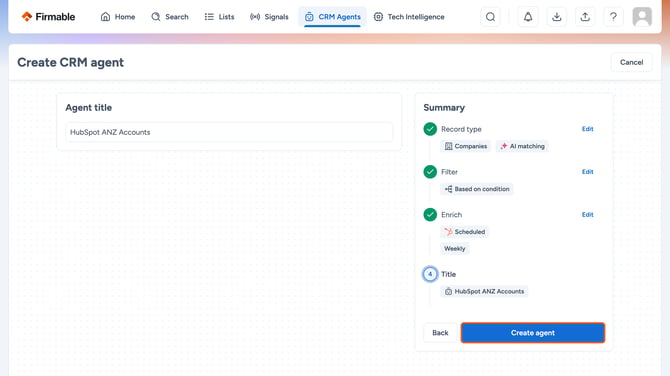Click the upload icon in header
Viewport: 670px width, 376px height.
click(585, 17)
